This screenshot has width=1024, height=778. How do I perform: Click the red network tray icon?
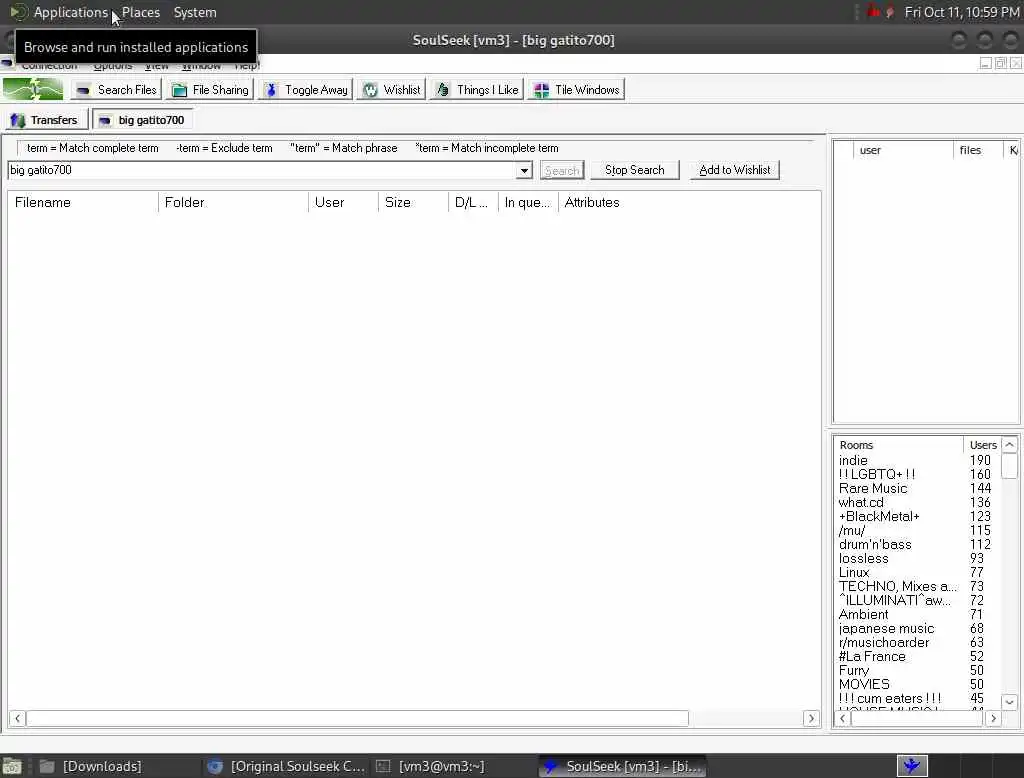(x=873, y=12)
